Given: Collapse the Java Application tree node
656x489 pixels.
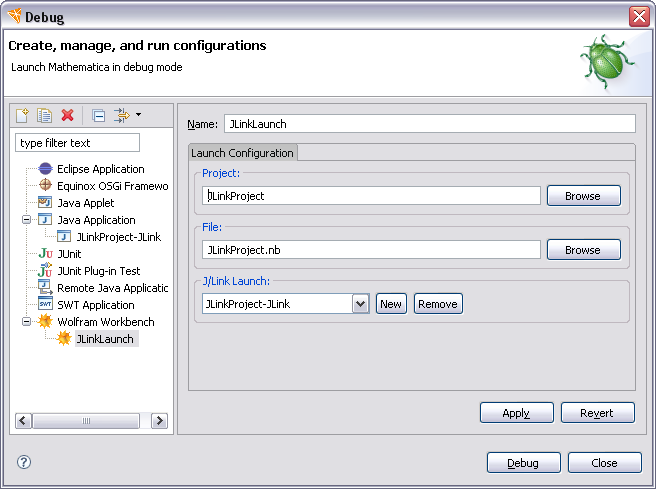Looking at the screenshot, I should point(26,220).
